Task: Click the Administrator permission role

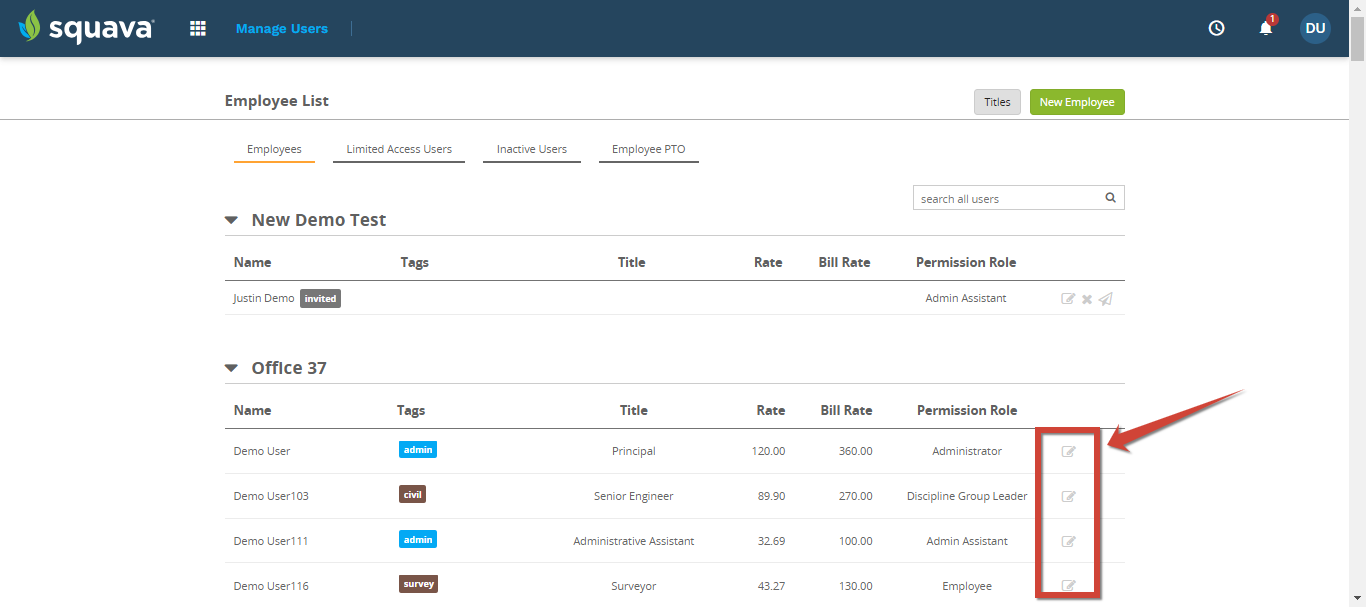Action: 967,451
